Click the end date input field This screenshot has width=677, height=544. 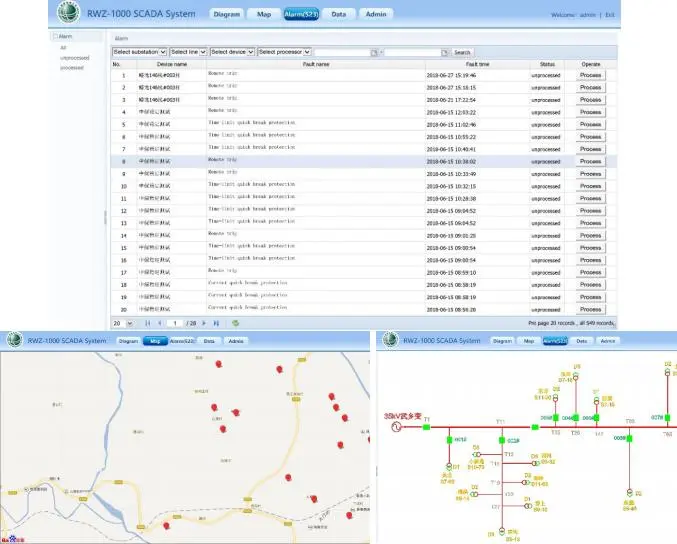click(x=412, y=52)
